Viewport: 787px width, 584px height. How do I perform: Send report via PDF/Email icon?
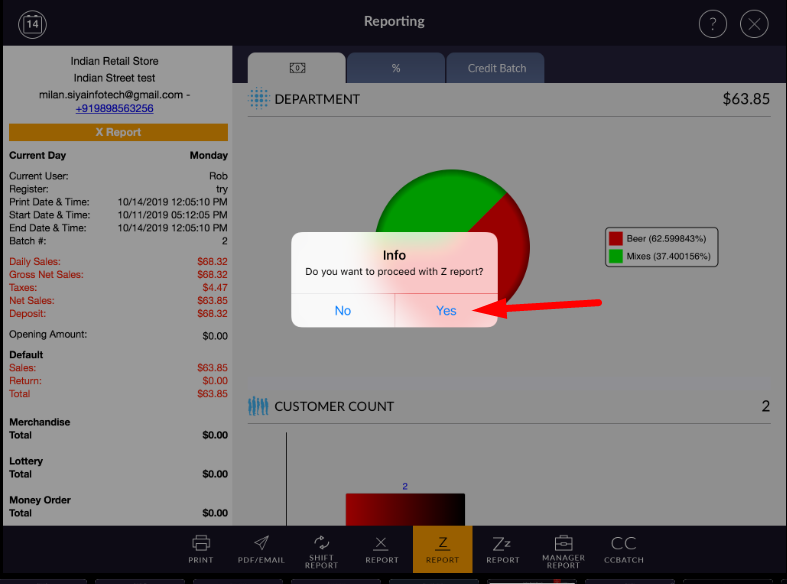point(260,548)
